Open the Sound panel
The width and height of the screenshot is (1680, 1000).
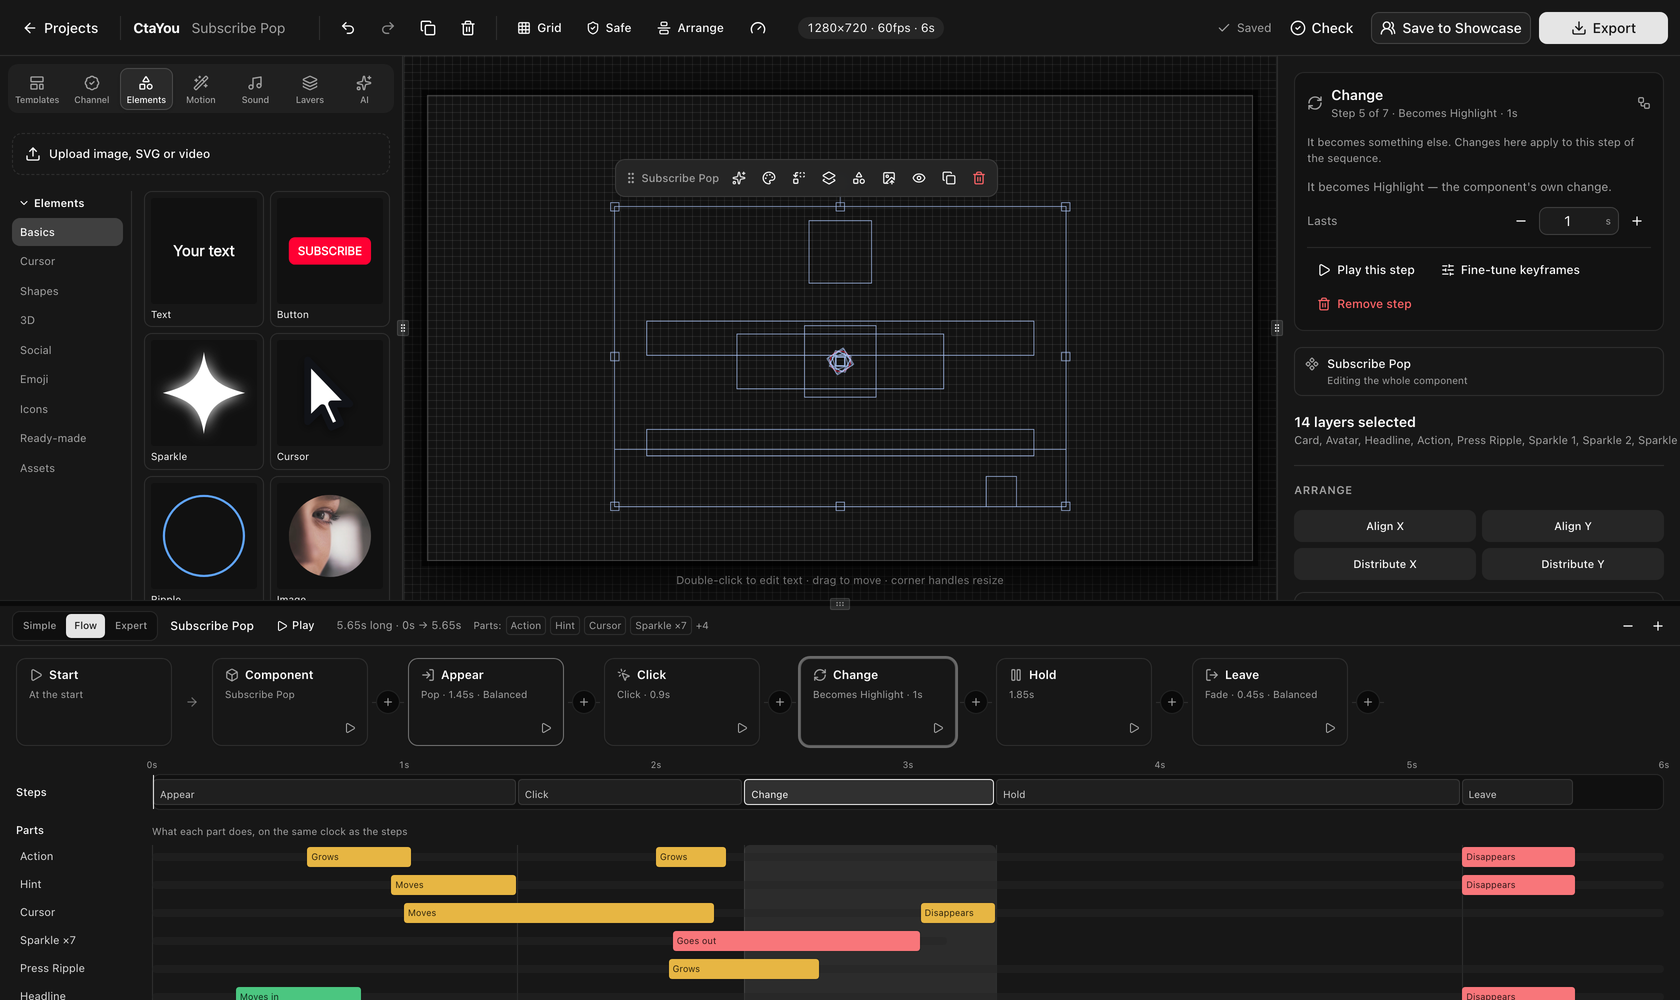pyautogui.click(x=255, y=89)
